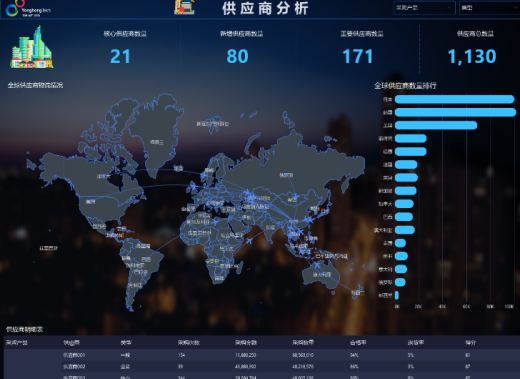Click the 171 important suppliers value
This screenshot has height=379, width=520.
pos(358,56)
